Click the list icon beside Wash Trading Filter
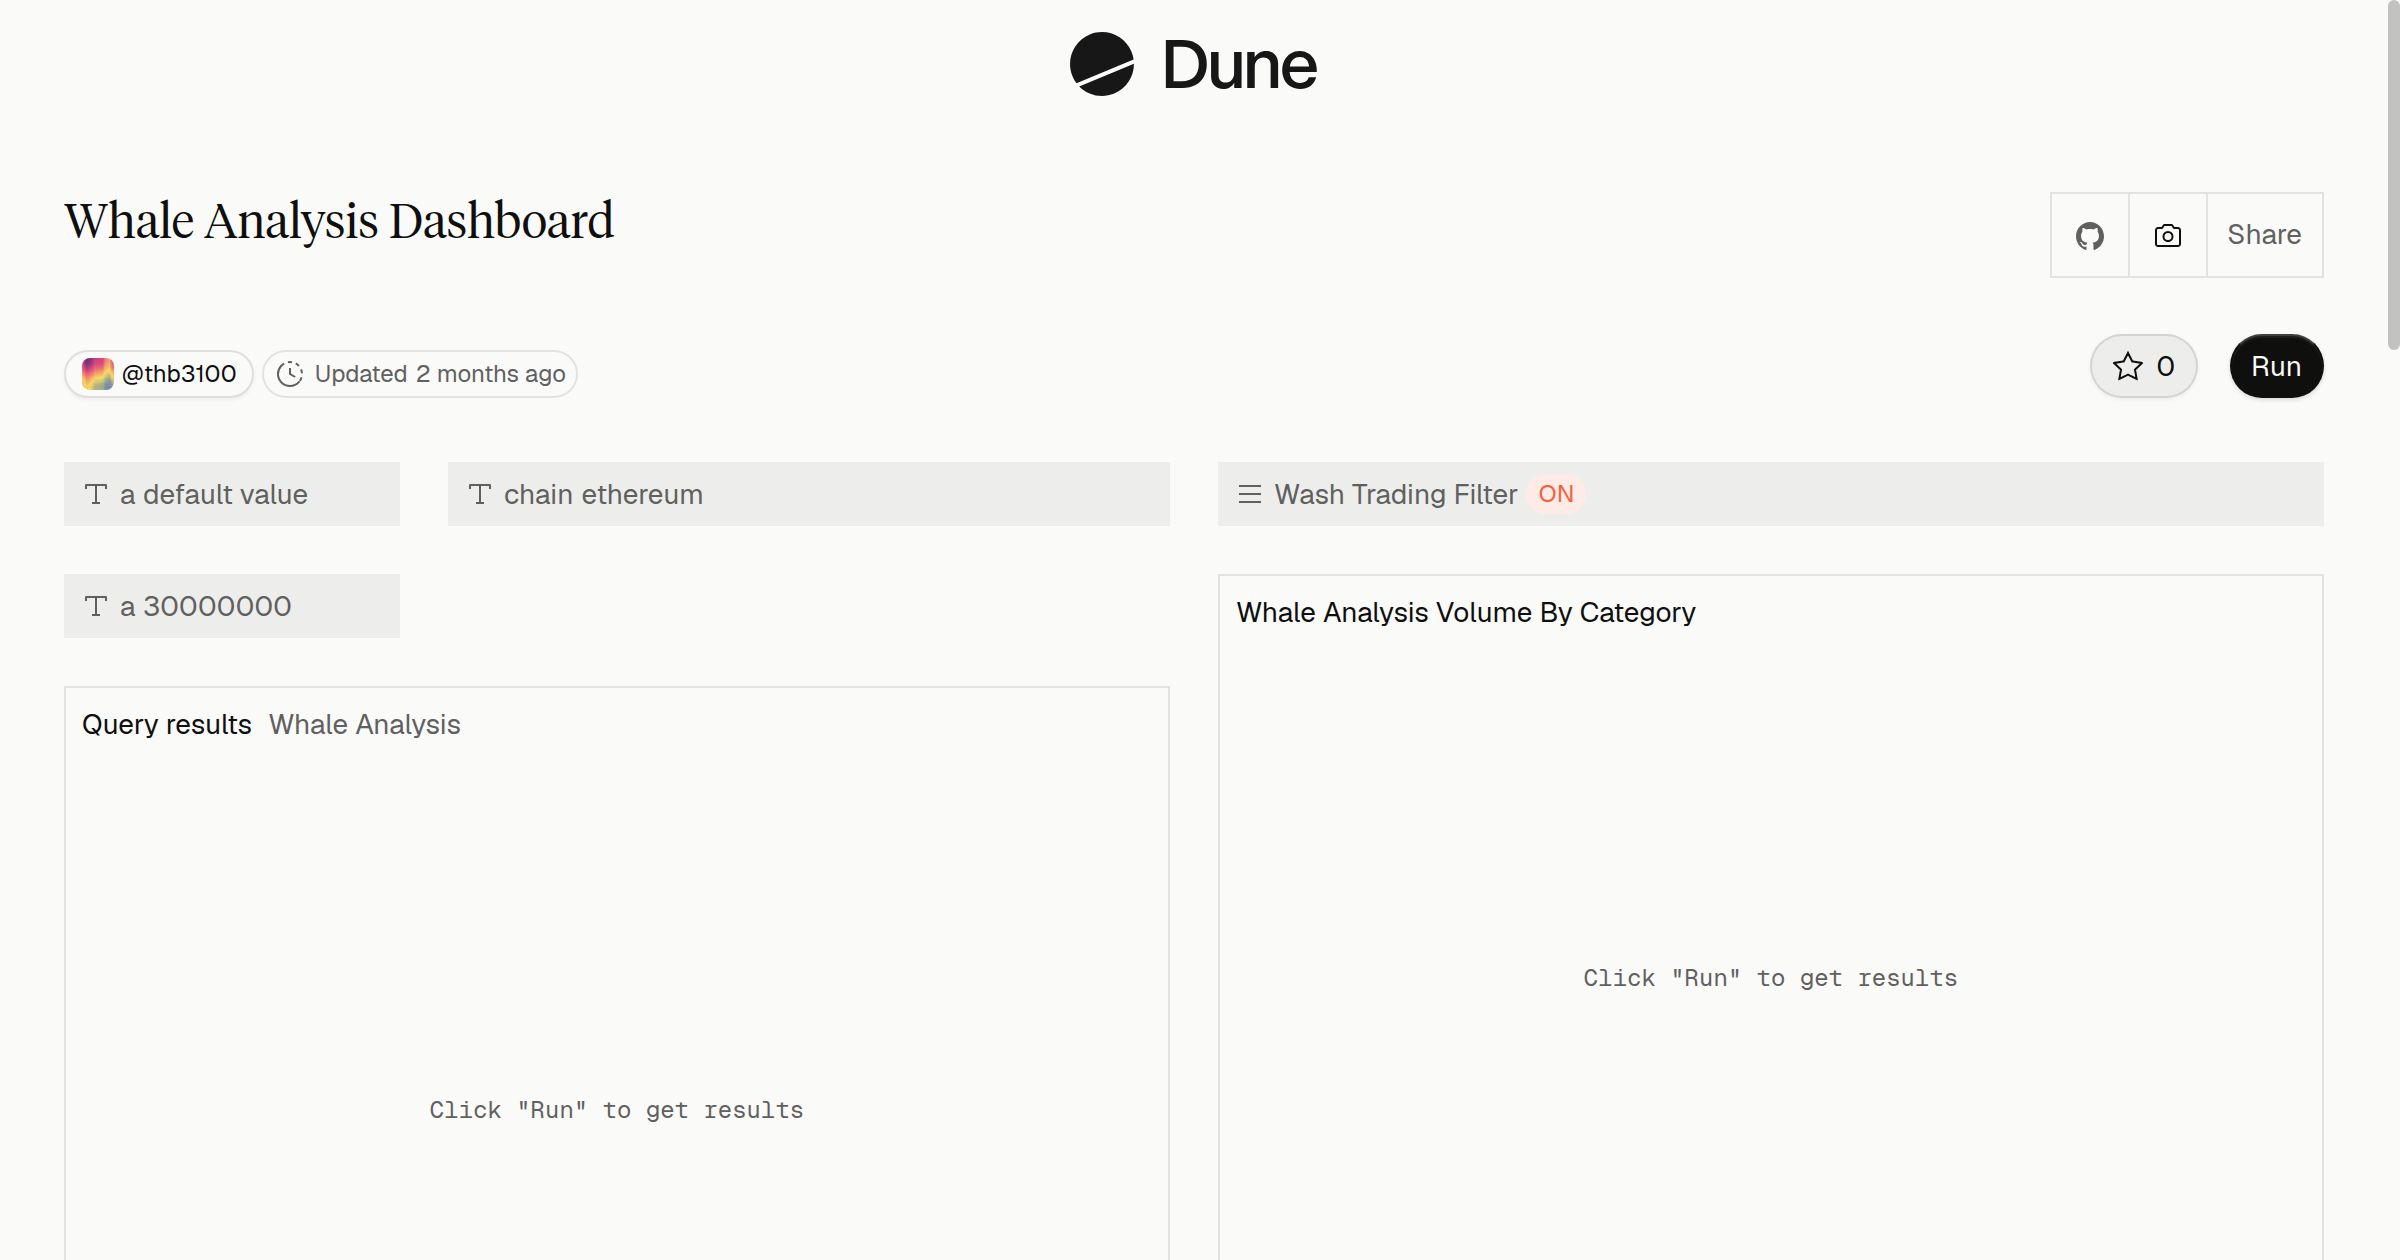Viewport: 2400px width, 1260px height. (1249, 494)
